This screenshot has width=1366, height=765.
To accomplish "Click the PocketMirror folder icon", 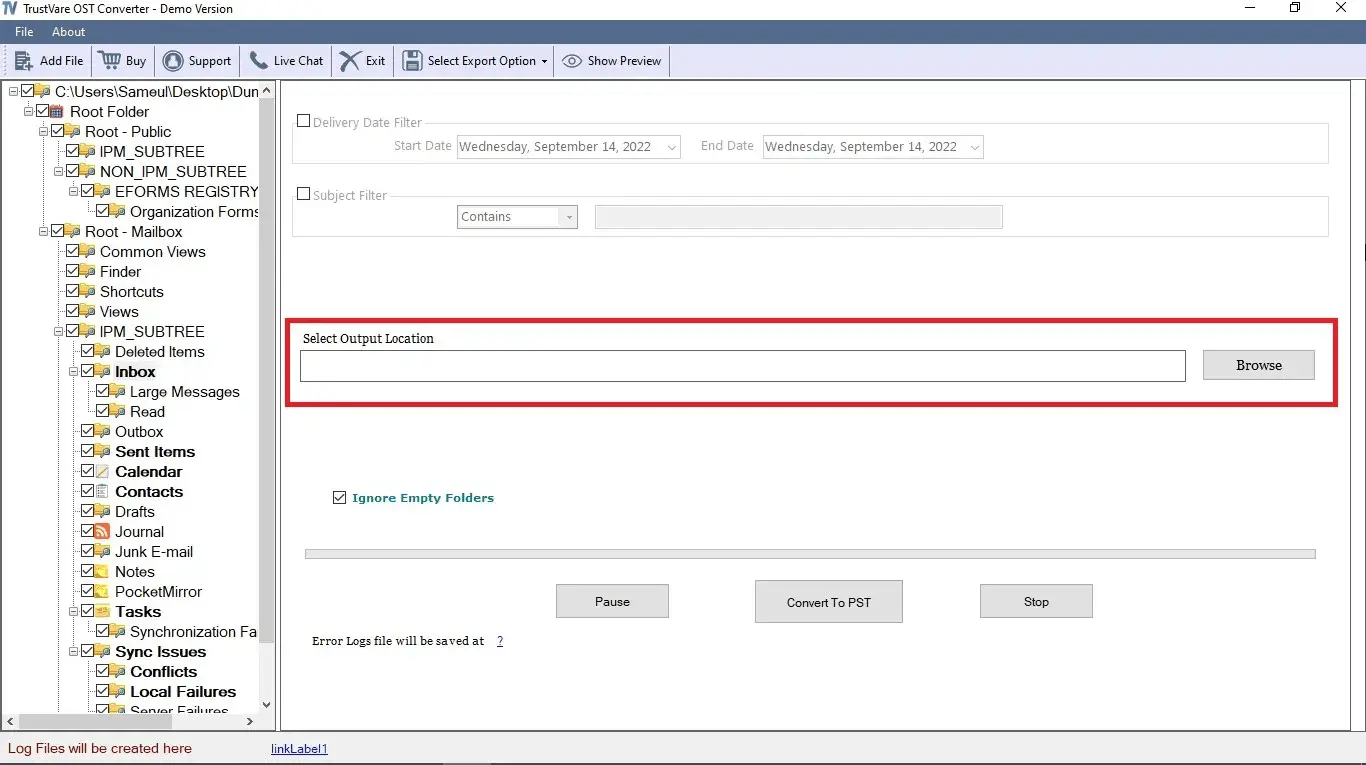I will click(x=102, y=591).
